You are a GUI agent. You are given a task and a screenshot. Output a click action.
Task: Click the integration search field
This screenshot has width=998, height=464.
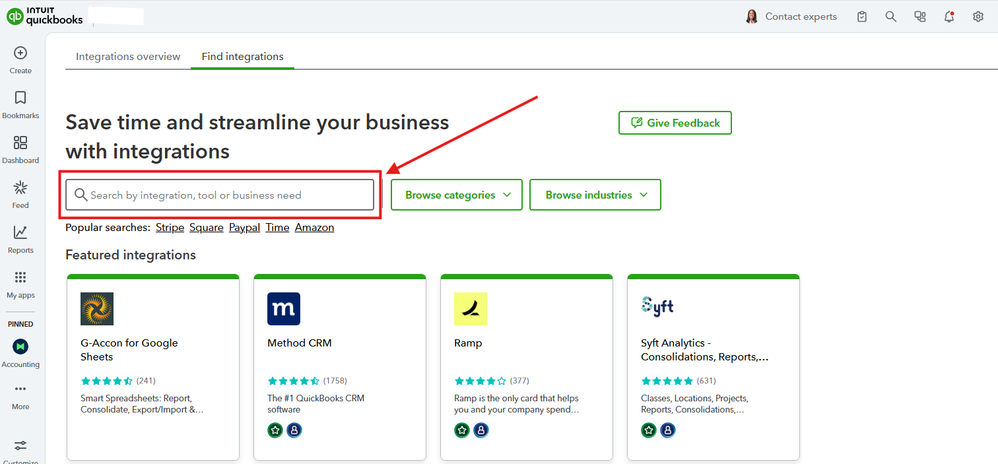(x=220, y=195)
